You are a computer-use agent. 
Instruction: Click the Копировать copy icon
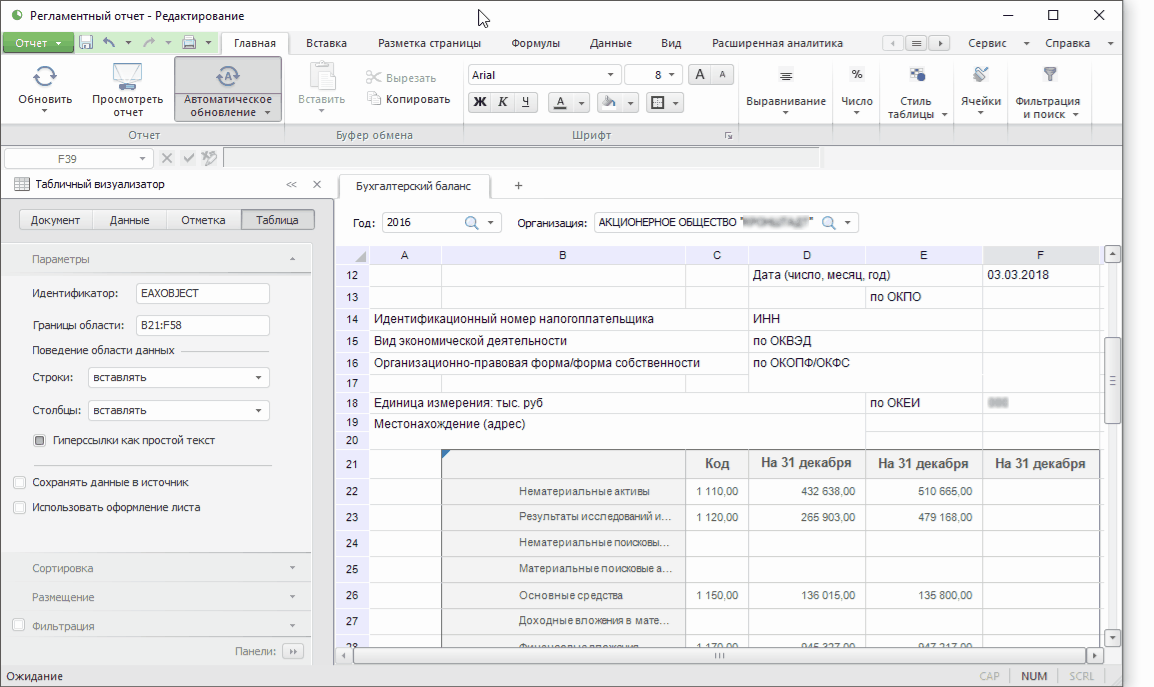click(x=375, y=99)
